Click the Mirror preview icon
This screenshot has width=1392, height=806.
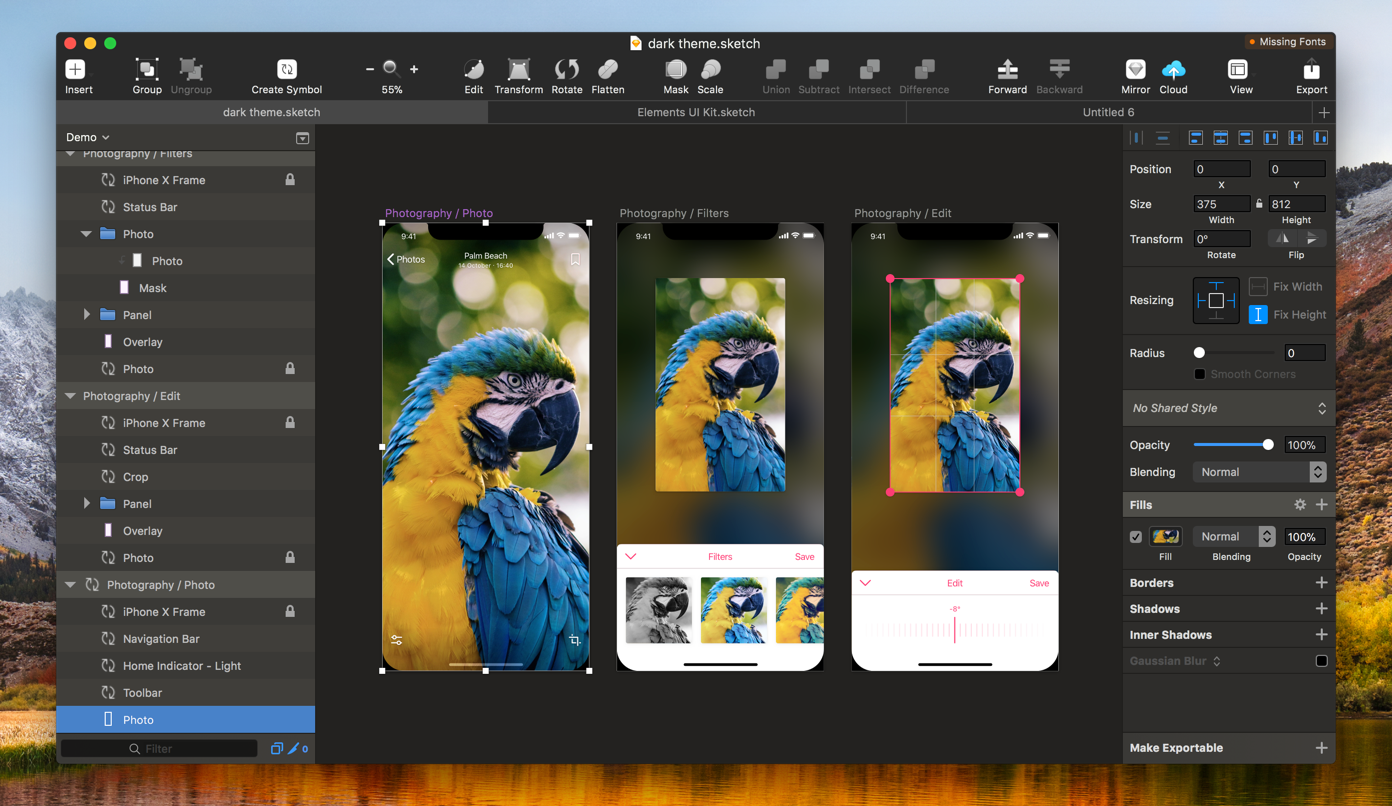click(x=1135, y=70)
